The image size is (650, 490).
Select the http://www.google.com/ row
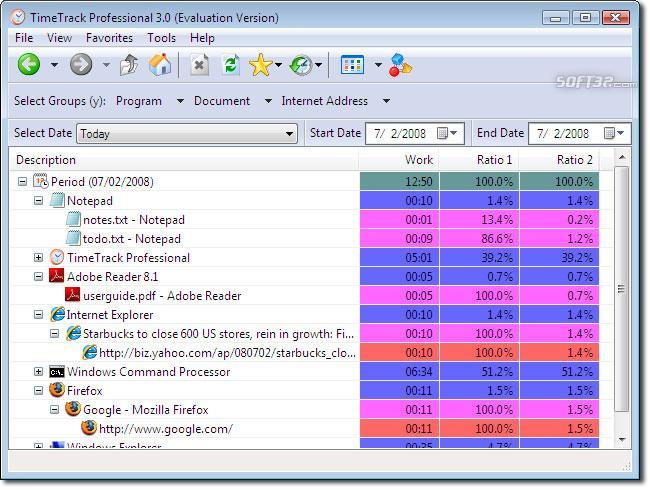point(305,429)
